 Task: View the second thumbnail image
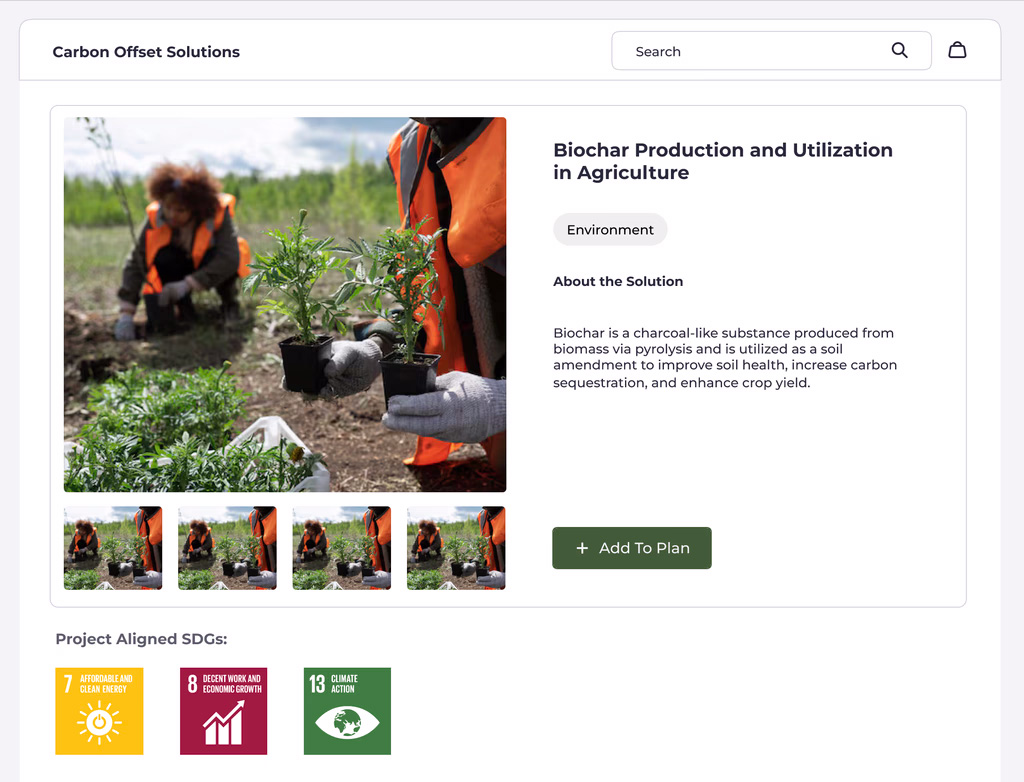click(x=227, y=548)
